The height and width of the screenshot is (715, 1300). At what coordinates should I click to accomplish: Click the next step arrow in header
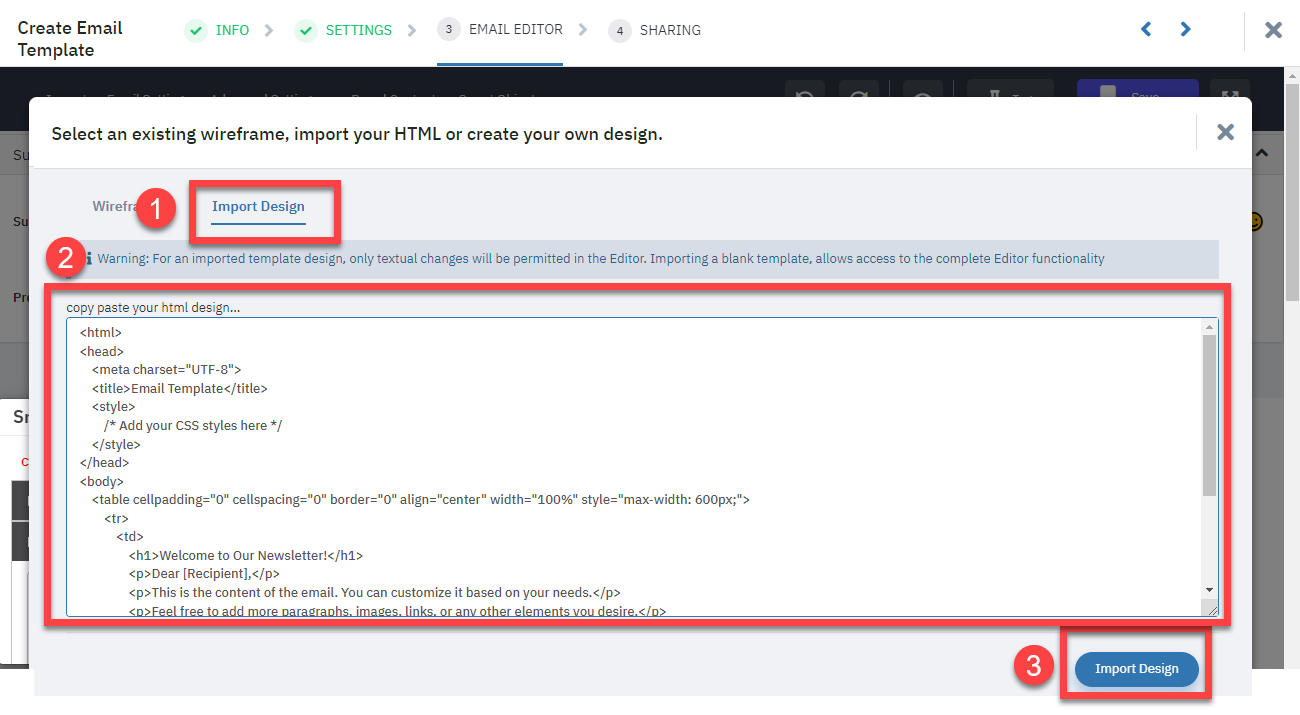[1185, 30]
